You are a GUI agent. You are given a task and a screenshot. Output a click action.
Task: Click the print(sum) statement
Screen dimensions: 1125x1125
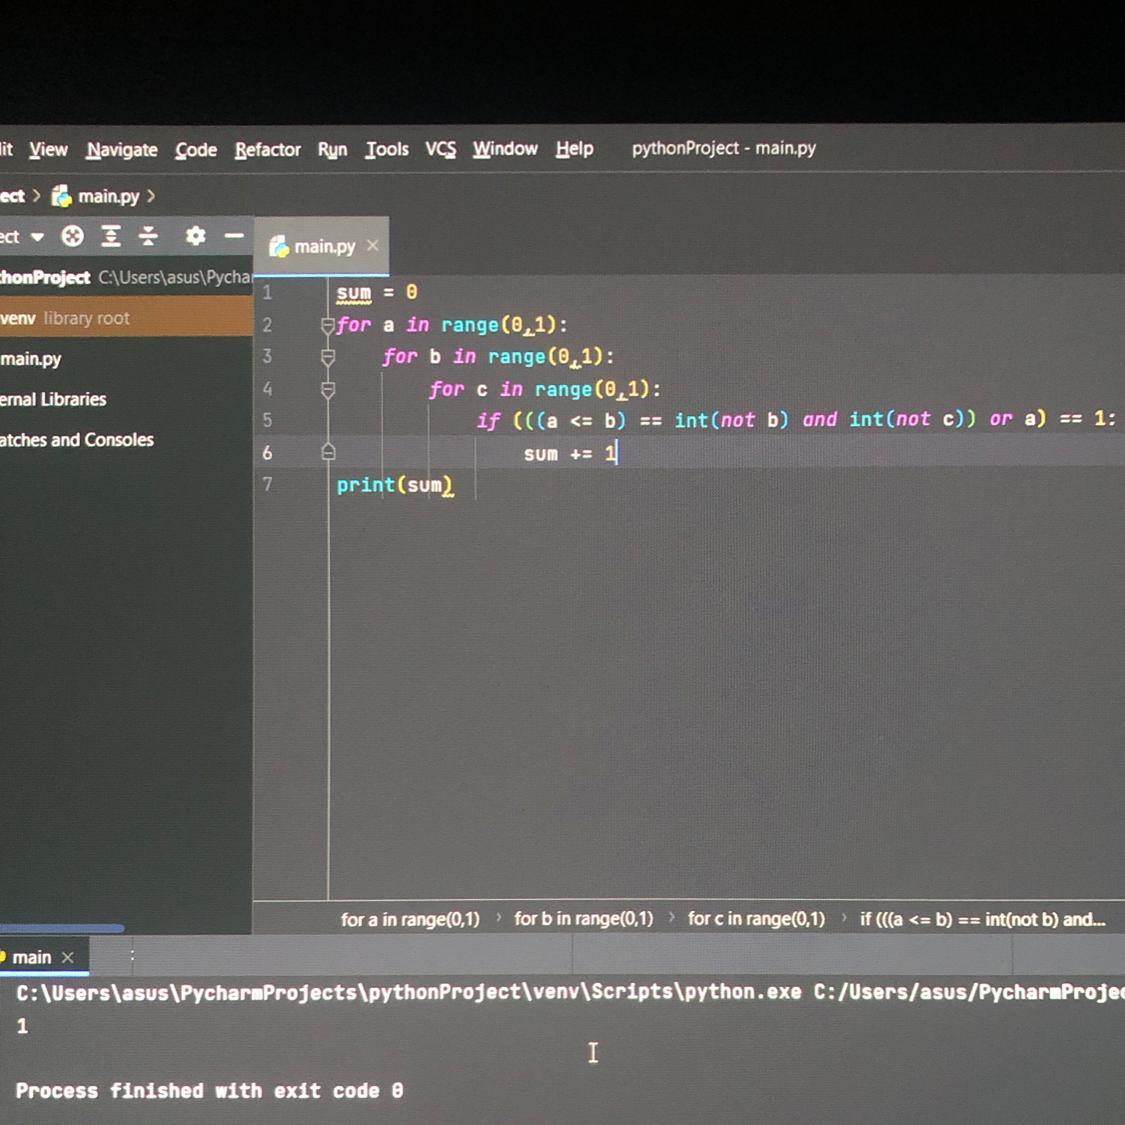coord(395,486)
